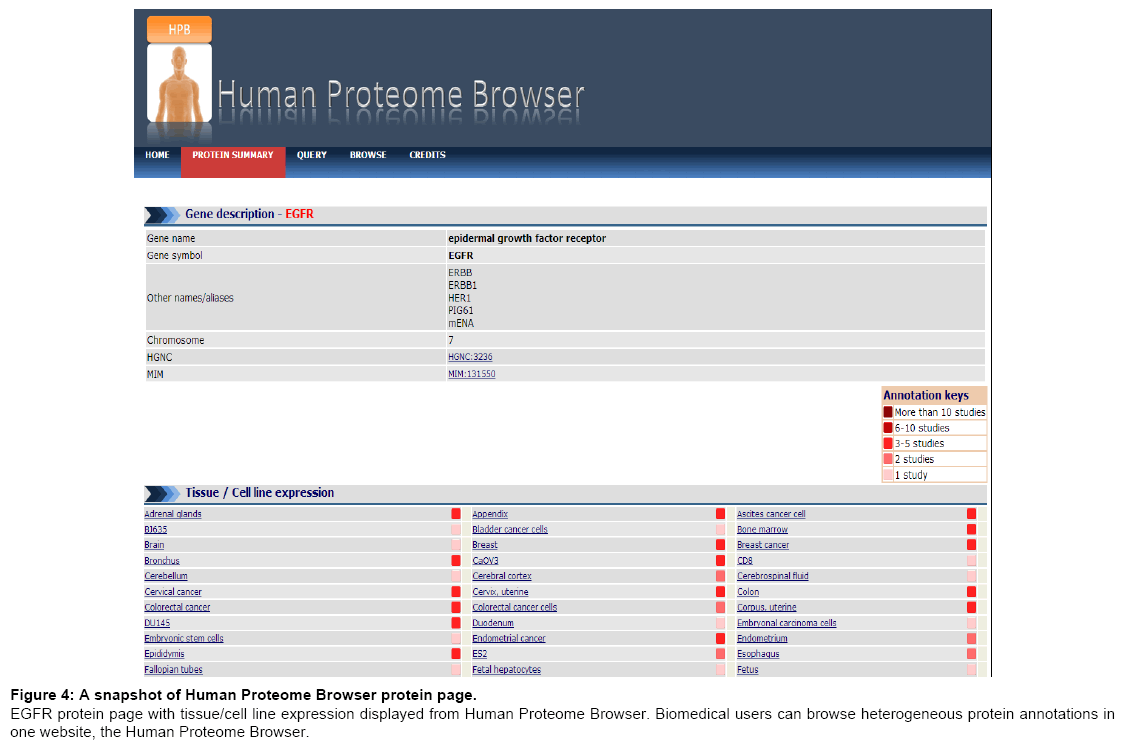Open the Cerebellum tissue link
Viewport: 1126px width, 742px height.
[166, 576]
